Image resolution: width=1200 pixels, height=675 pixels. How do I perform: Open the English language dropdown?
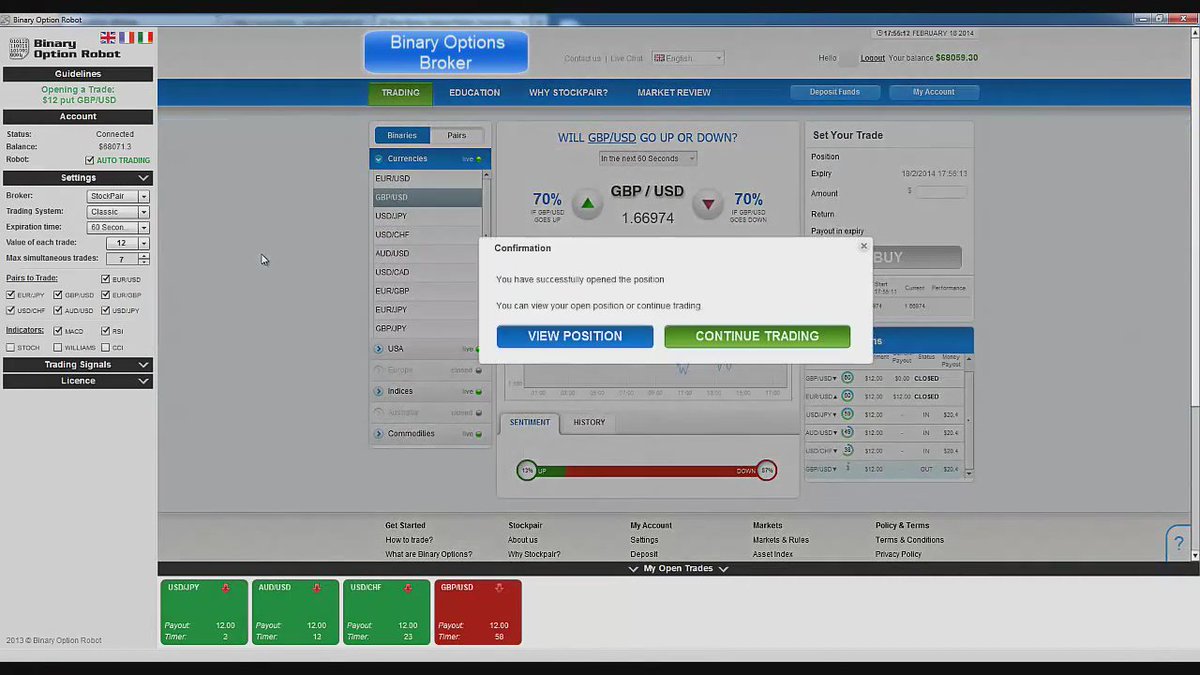(x=687, y=58)
